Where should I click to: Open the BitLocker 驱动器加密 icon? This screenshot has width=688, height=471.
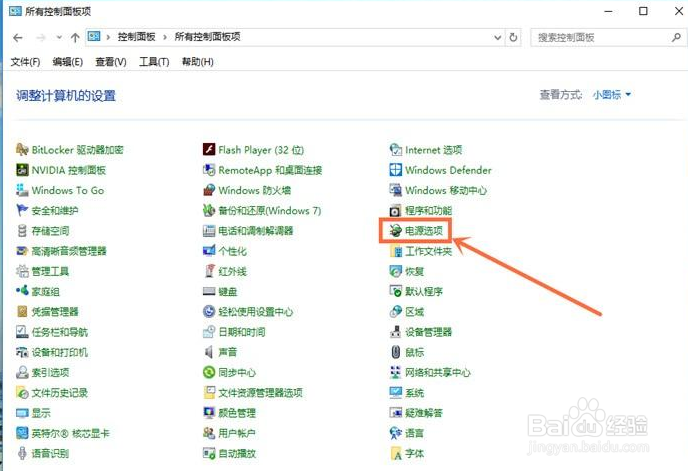(x=22, y=150)
